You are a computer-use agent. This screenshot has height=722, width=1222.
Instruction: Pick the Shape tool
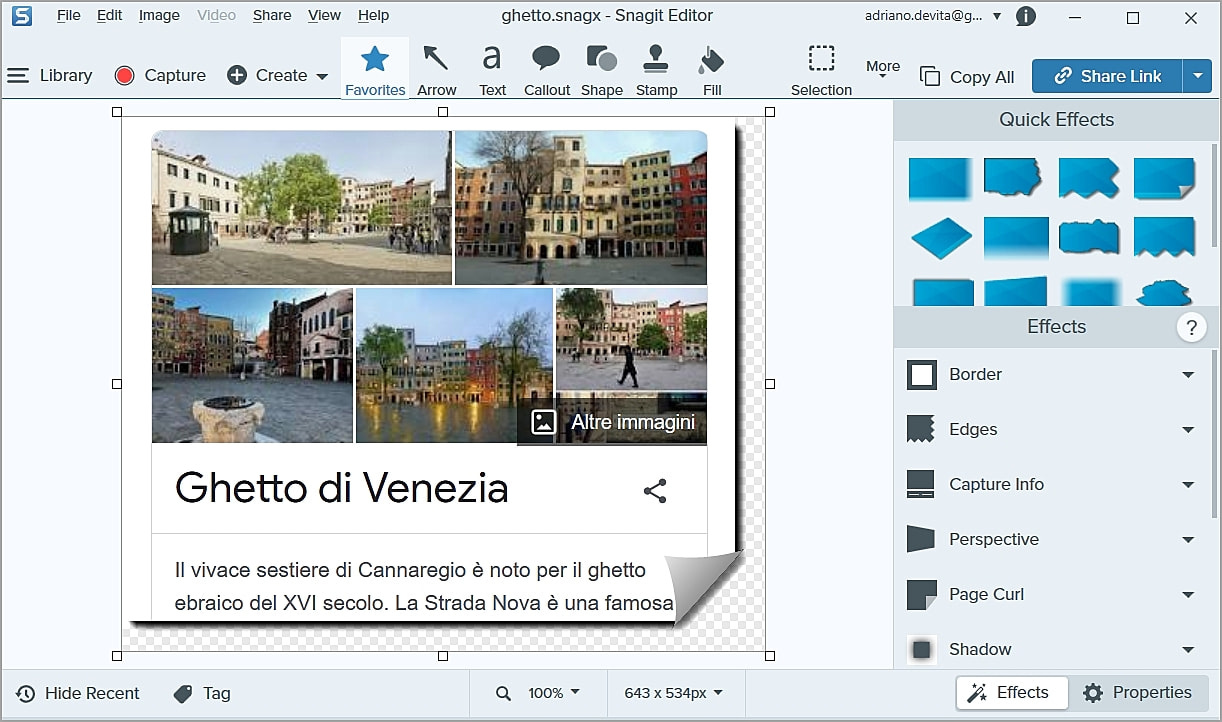coord(601,70)
